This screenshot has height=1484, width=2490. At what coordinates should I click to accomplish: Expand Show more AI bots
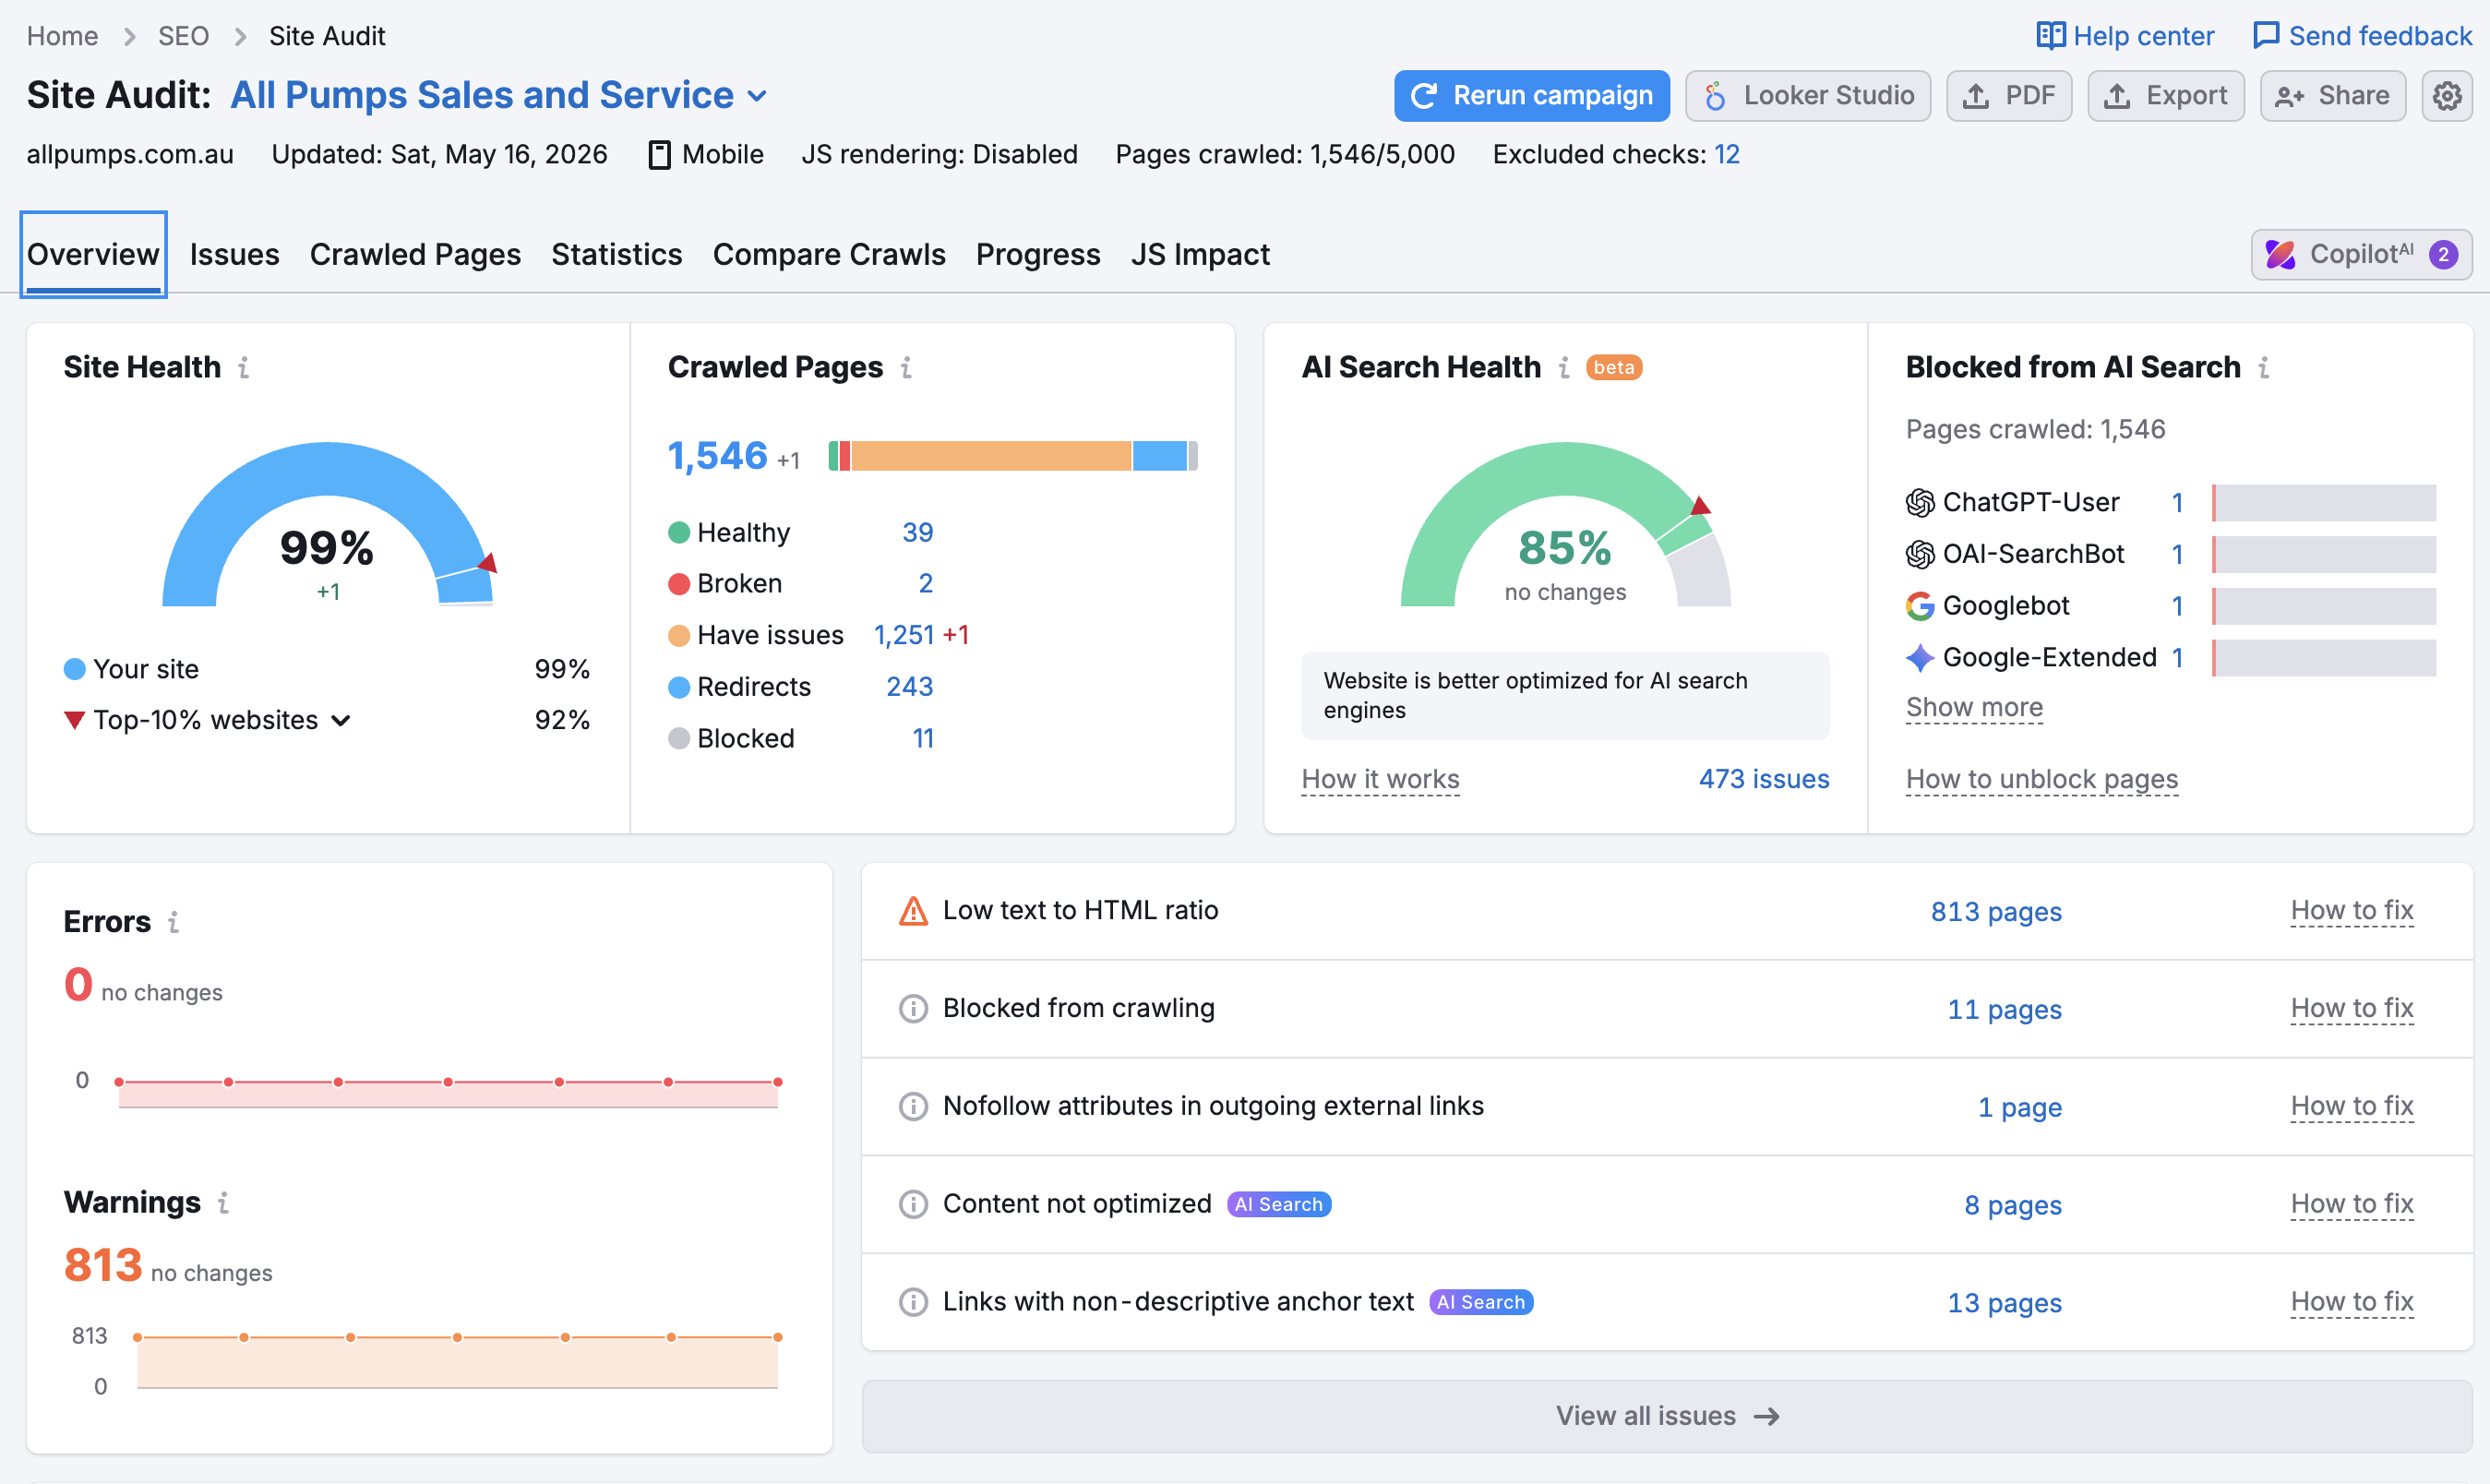[x=1974, y=708]
